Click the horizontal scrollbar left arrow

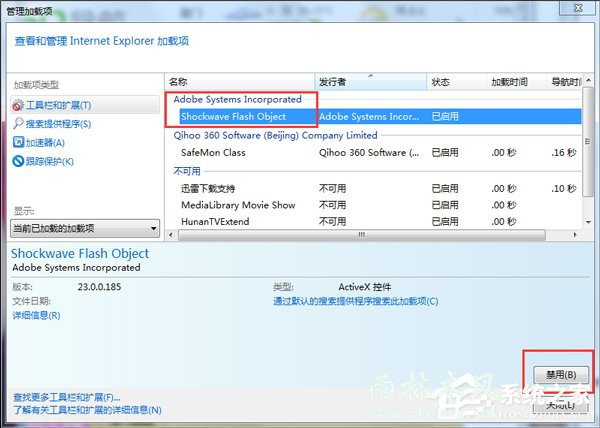coord(171,235)
